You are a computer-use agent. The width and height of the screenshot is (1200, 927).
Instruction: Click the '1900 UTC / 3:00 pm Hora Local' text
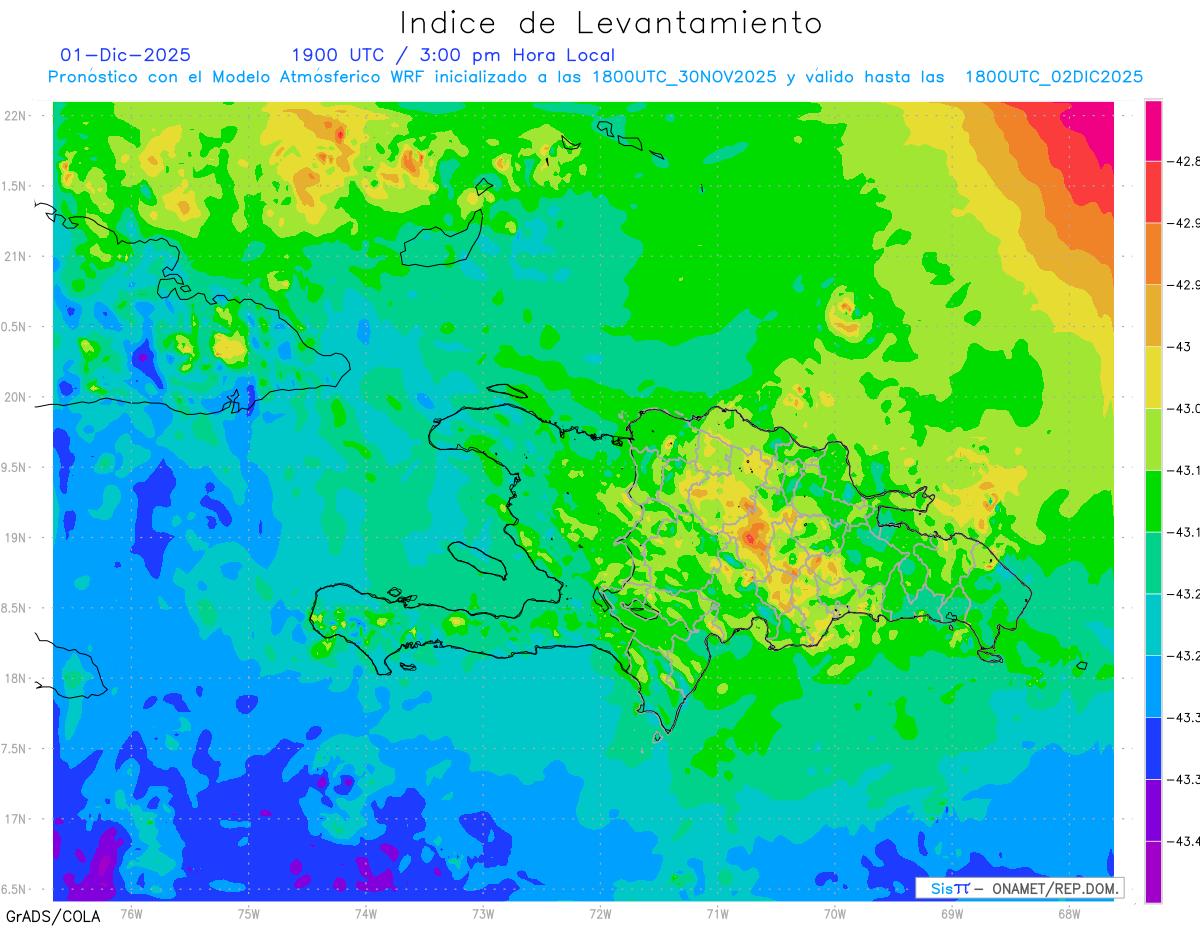[453, 56]
